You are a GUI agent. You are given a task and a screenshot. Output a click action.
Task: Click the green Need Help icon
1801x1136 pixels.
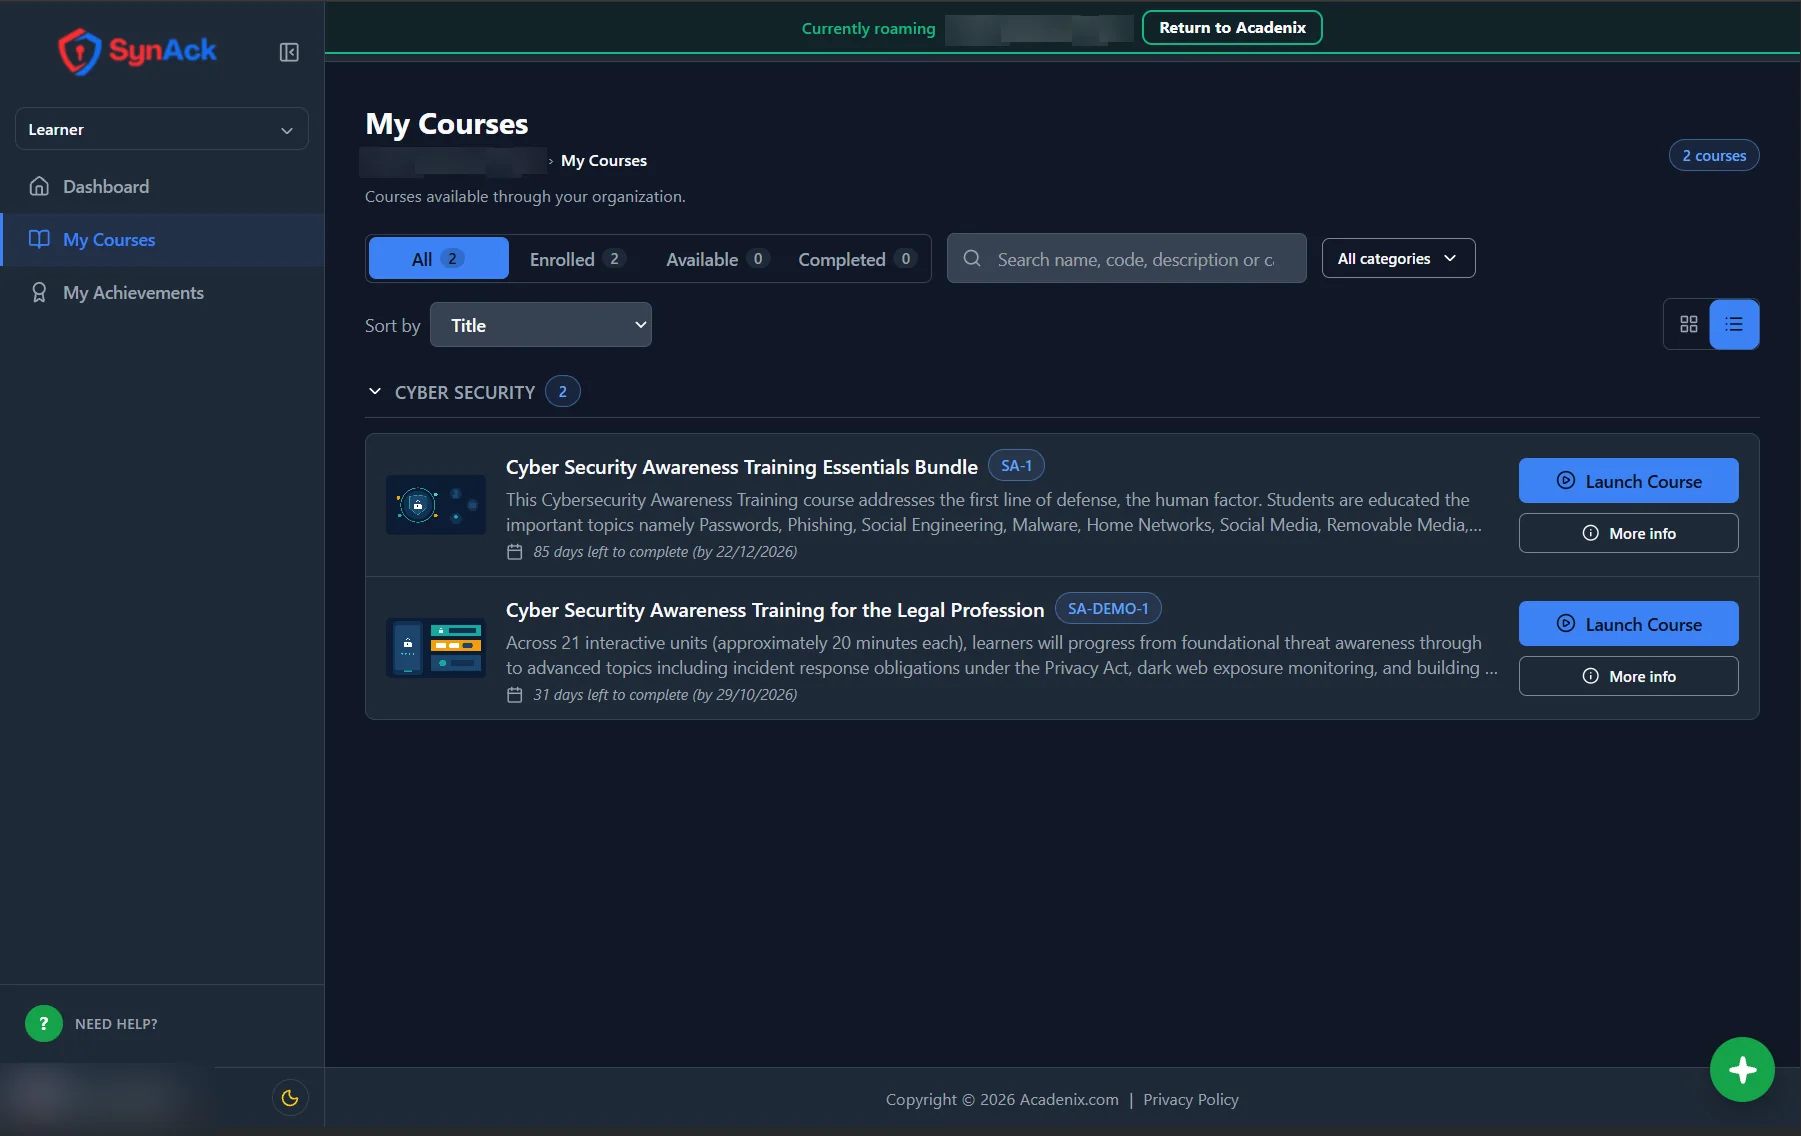tap(44, 1024)
